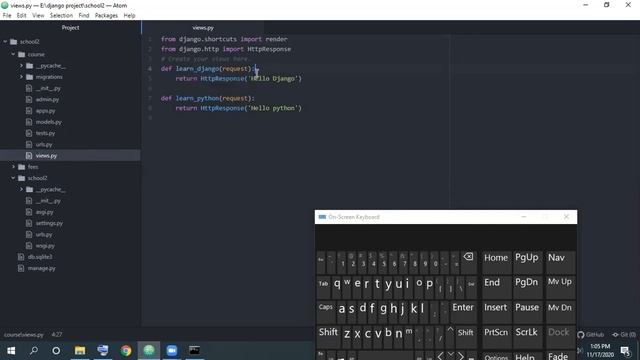Open asgi.py file
This screenshot has height=360, width=640.
click(x=44, y=212)
